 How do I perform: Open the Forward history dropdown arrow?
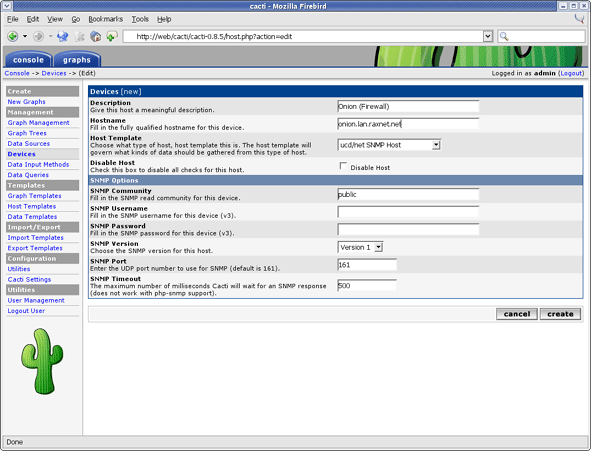coord(50,37)
